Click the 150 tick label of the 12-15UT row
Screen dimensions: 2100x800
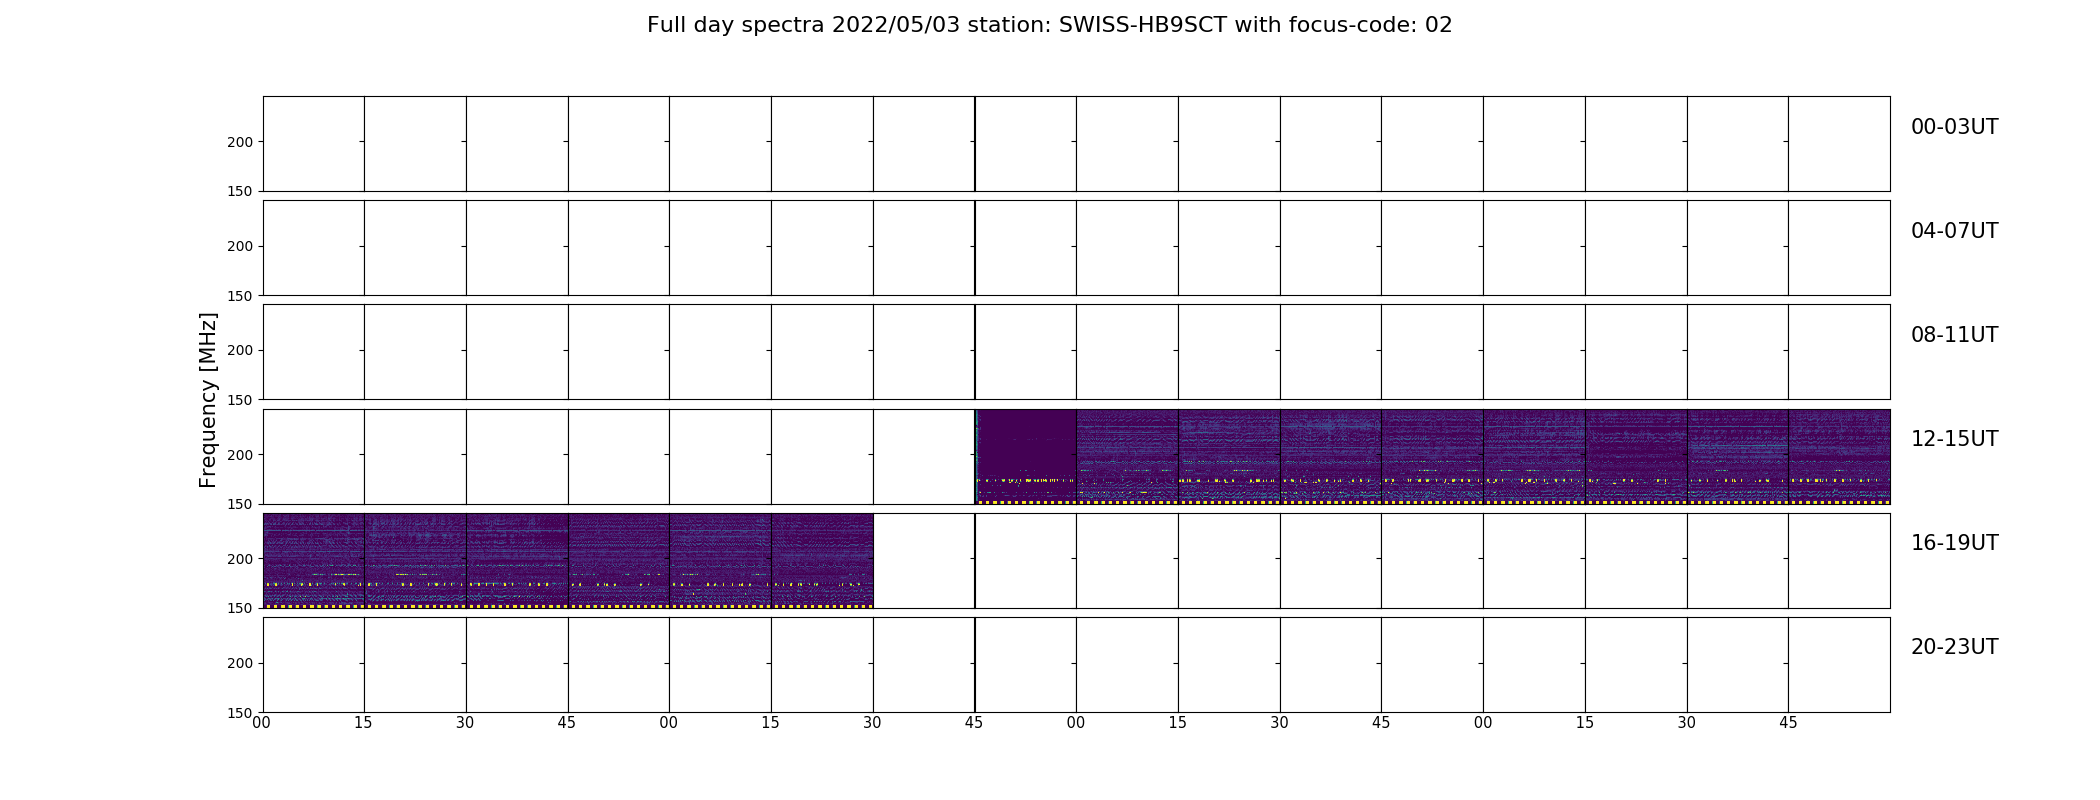[240, 504]
